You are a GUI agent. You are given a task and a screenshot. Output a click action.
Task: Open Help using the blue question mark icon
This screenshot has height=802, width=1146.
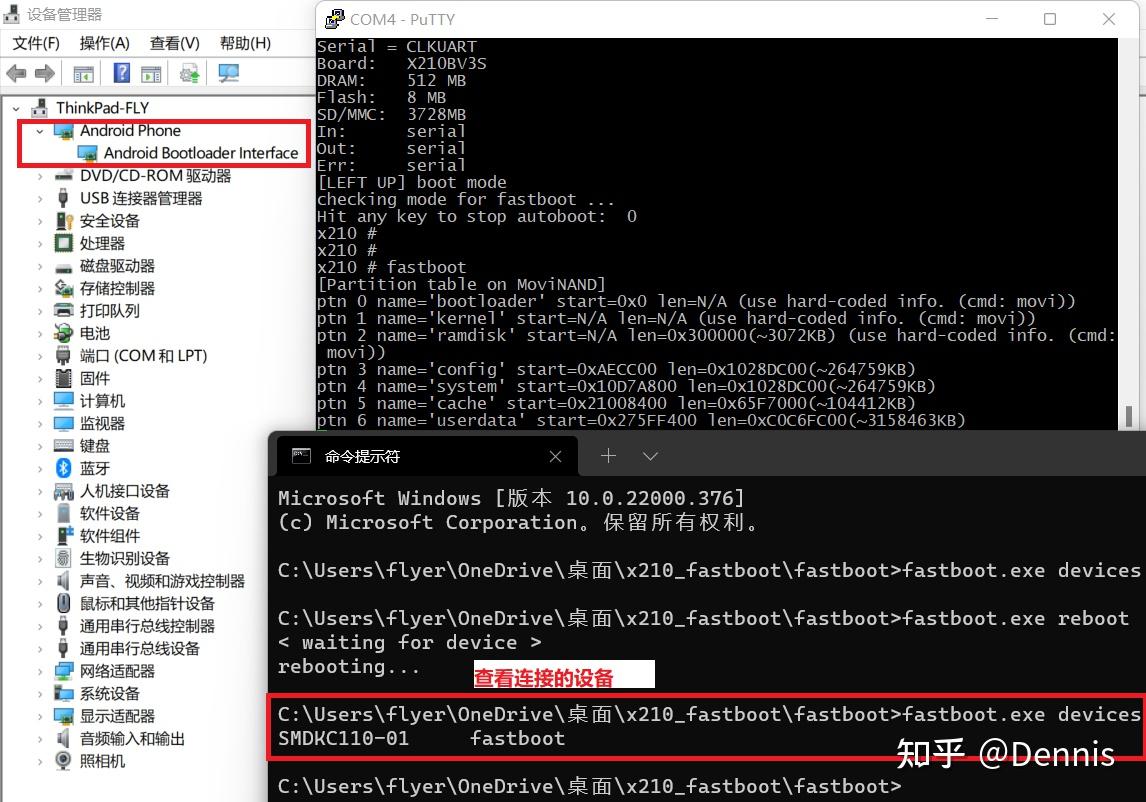pyautogui.click(x=120, y=73)
